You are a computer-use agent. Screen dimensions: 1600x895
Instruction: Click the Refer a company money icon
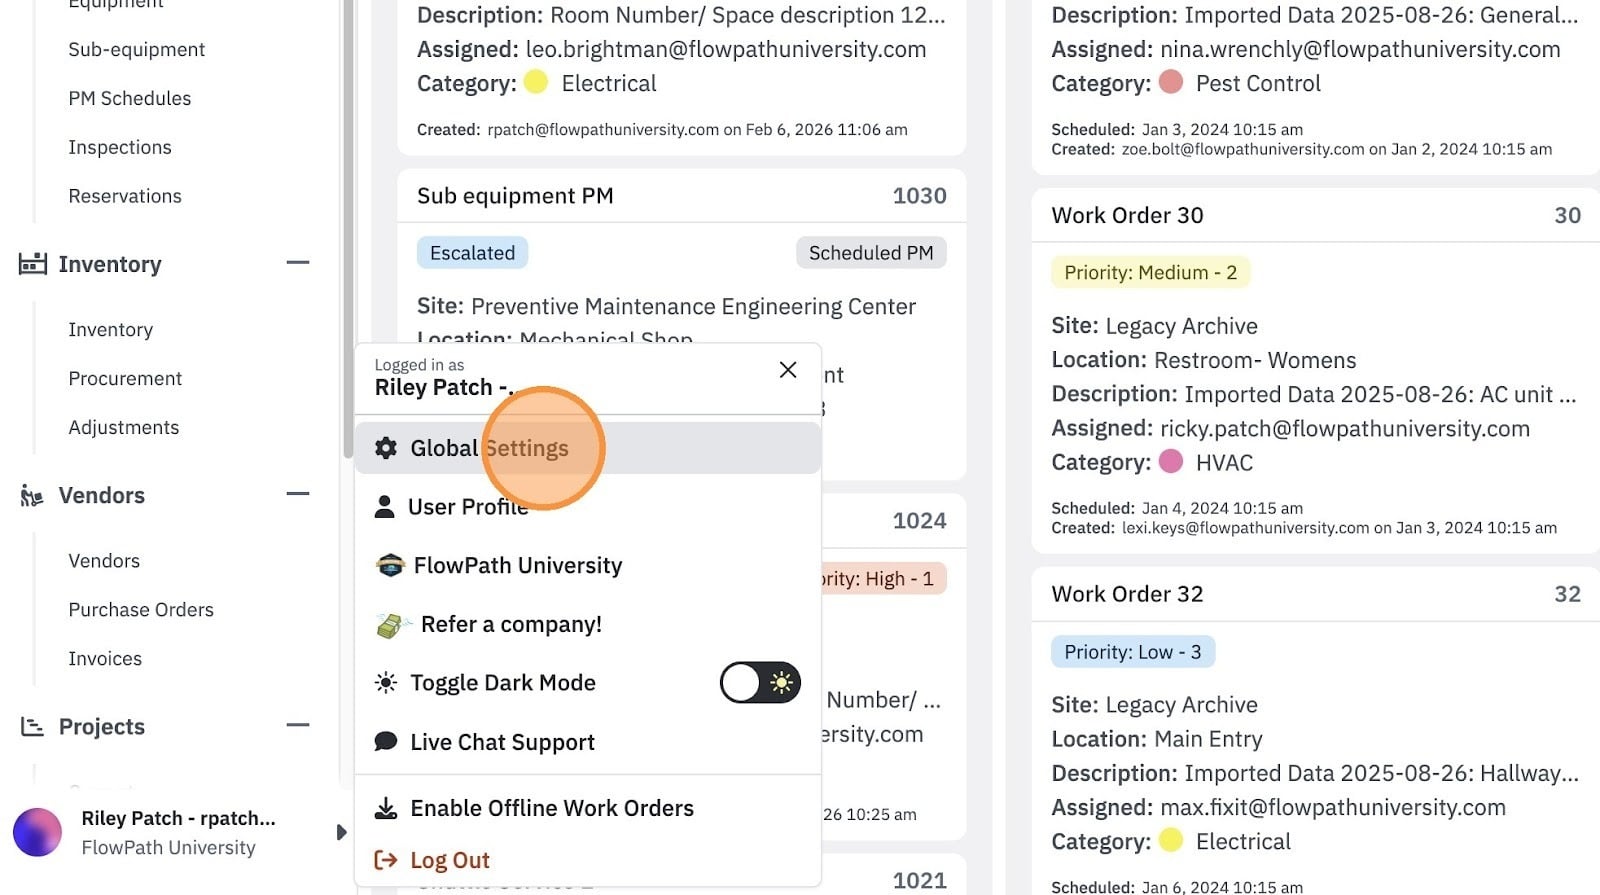[x=393, y=625]
